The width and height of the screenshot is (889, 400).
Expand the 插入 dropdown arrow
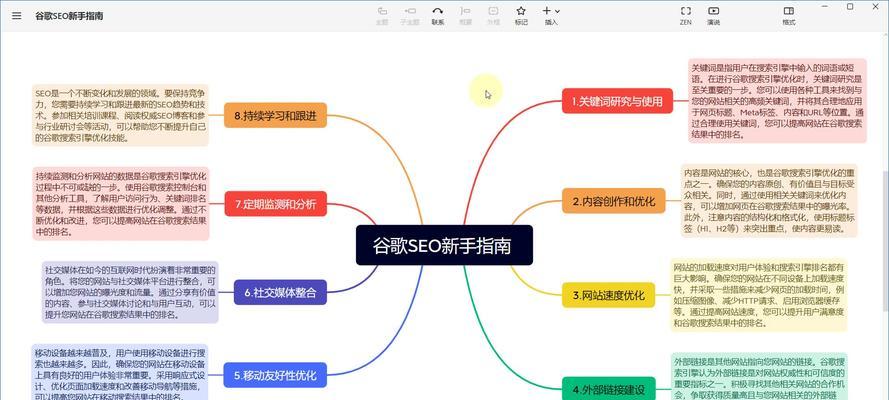pos(558,11)
